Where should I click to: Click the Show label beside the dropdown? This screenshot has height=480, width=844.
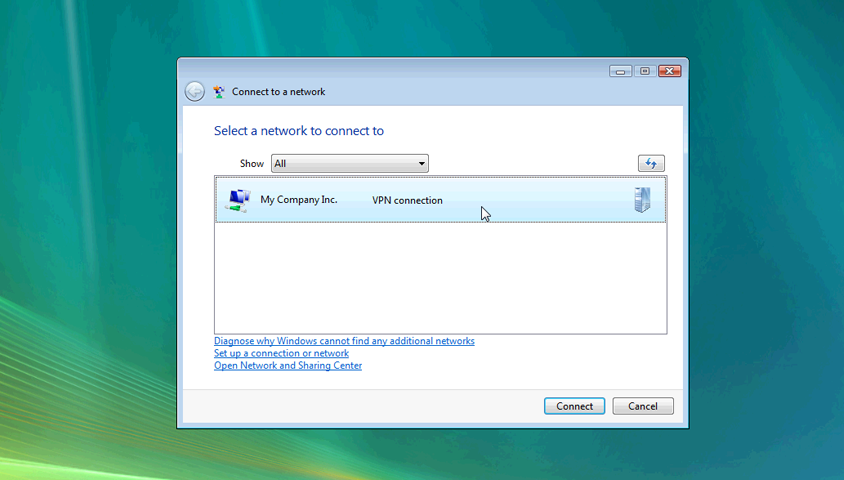click(252, 164)
